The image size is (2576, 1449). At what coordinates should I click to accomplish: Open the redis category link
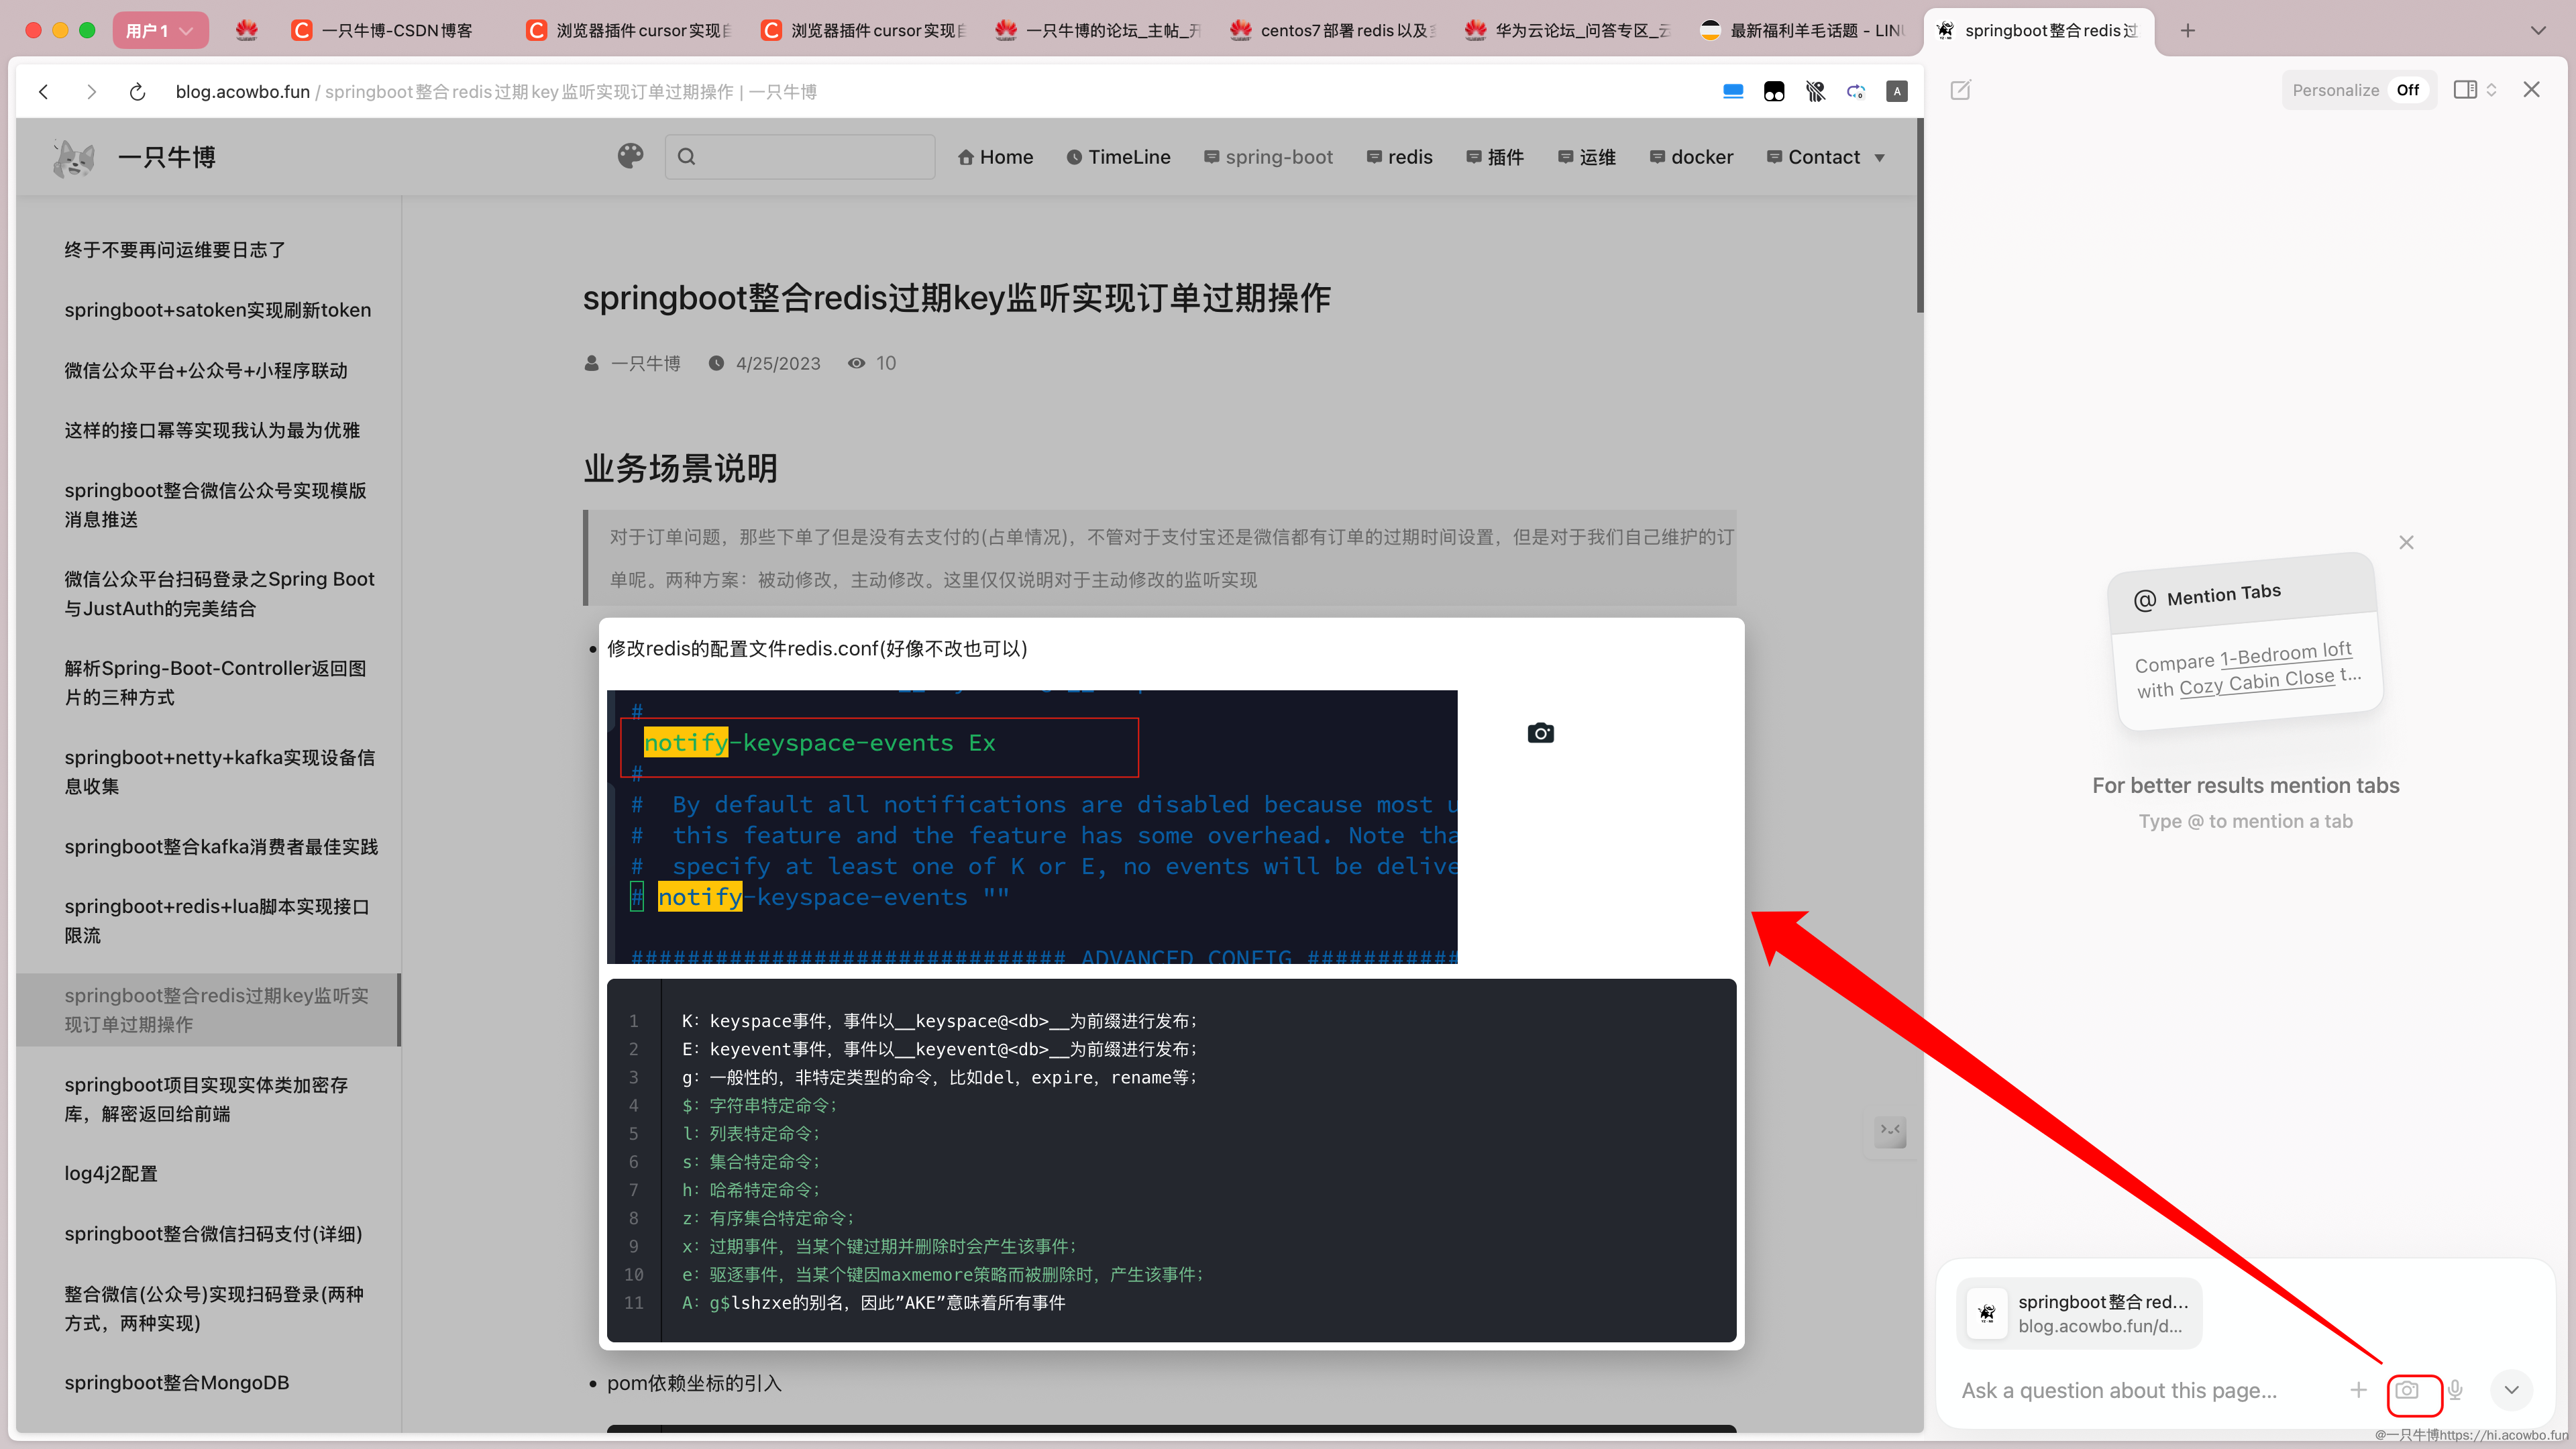tap(1399, 157)
